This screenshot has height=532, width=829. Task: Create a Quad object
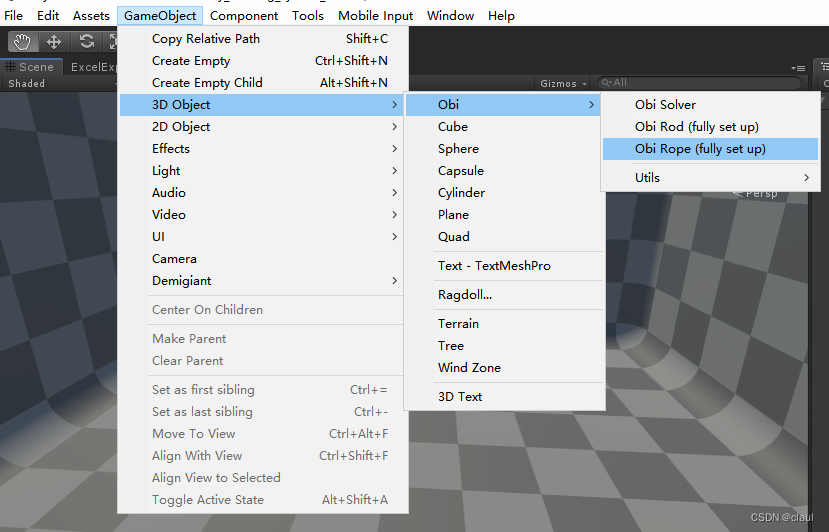tap(503, 237)
